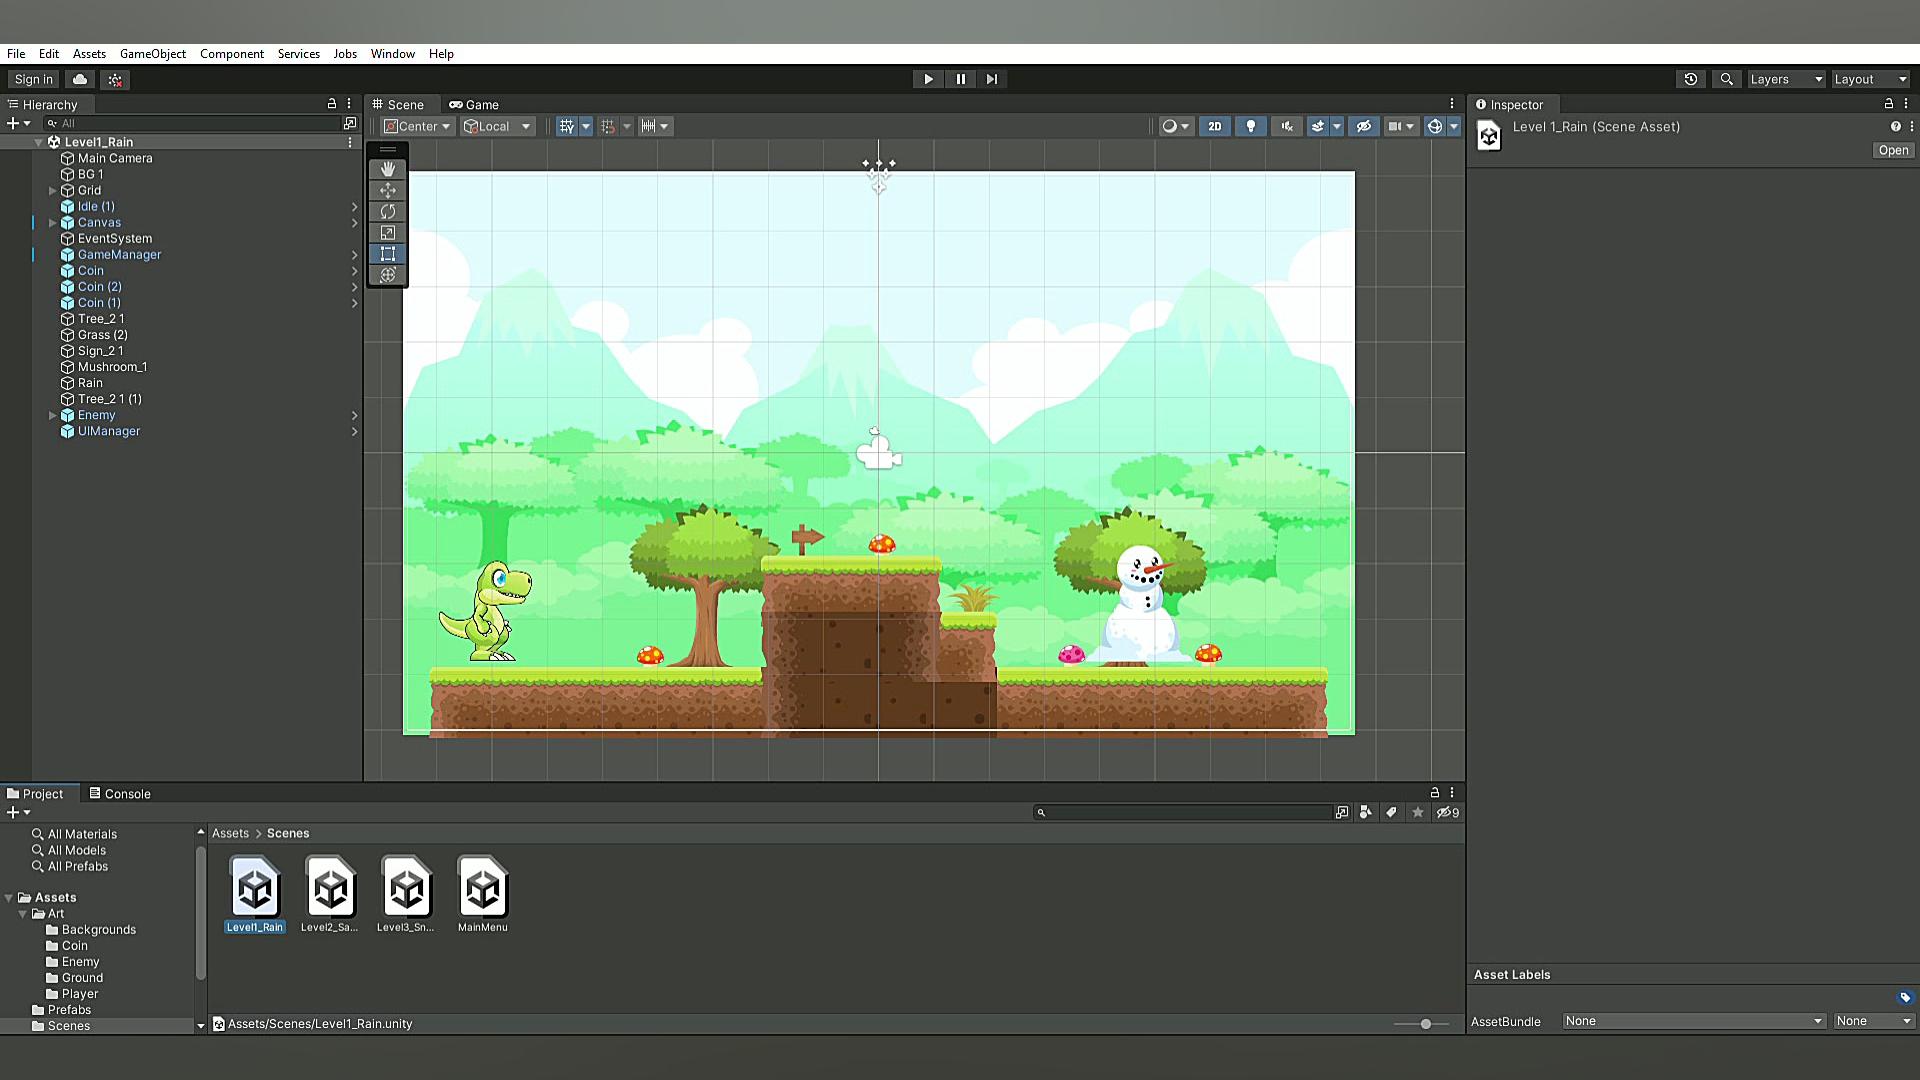Filter Project search by type

[1366, 812]
